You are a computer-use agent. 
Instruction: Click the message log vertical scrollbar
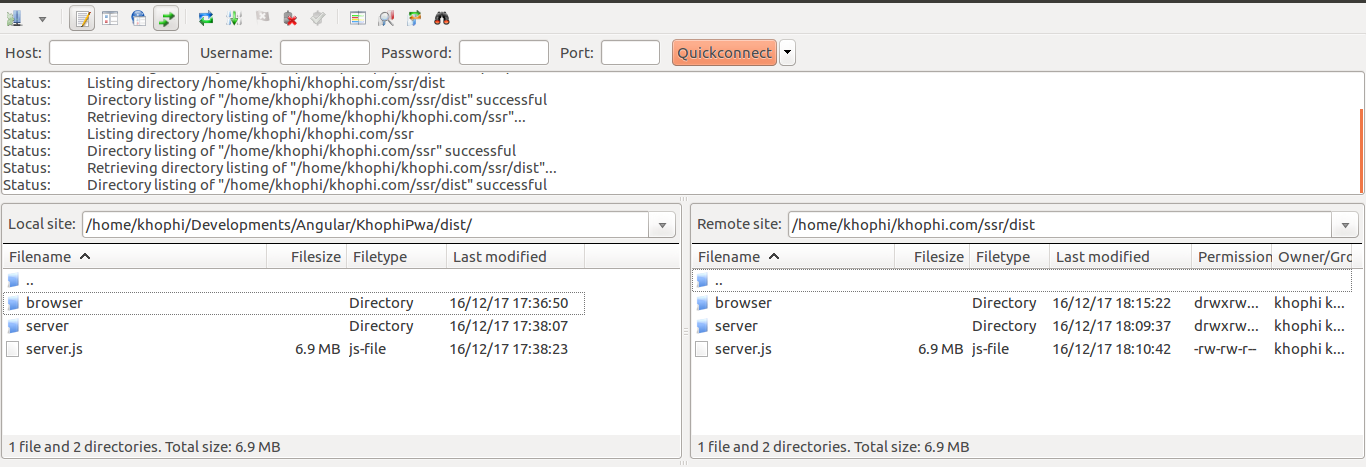tap(1361, 132)
